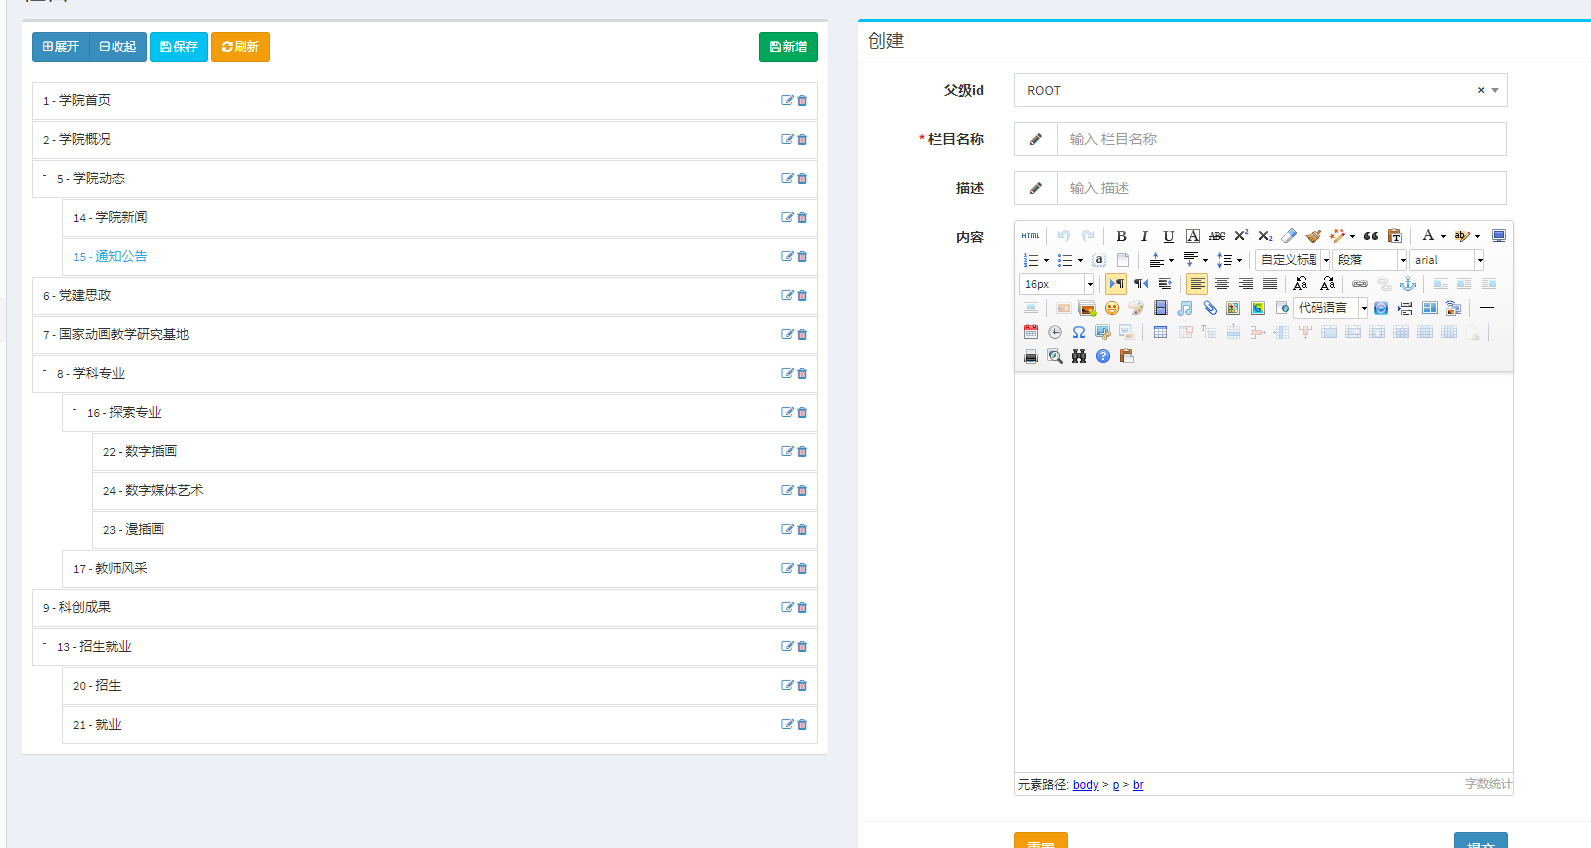Clear the ROOT selection with x
This screenshot has height=848, width=1591.
1481,90
